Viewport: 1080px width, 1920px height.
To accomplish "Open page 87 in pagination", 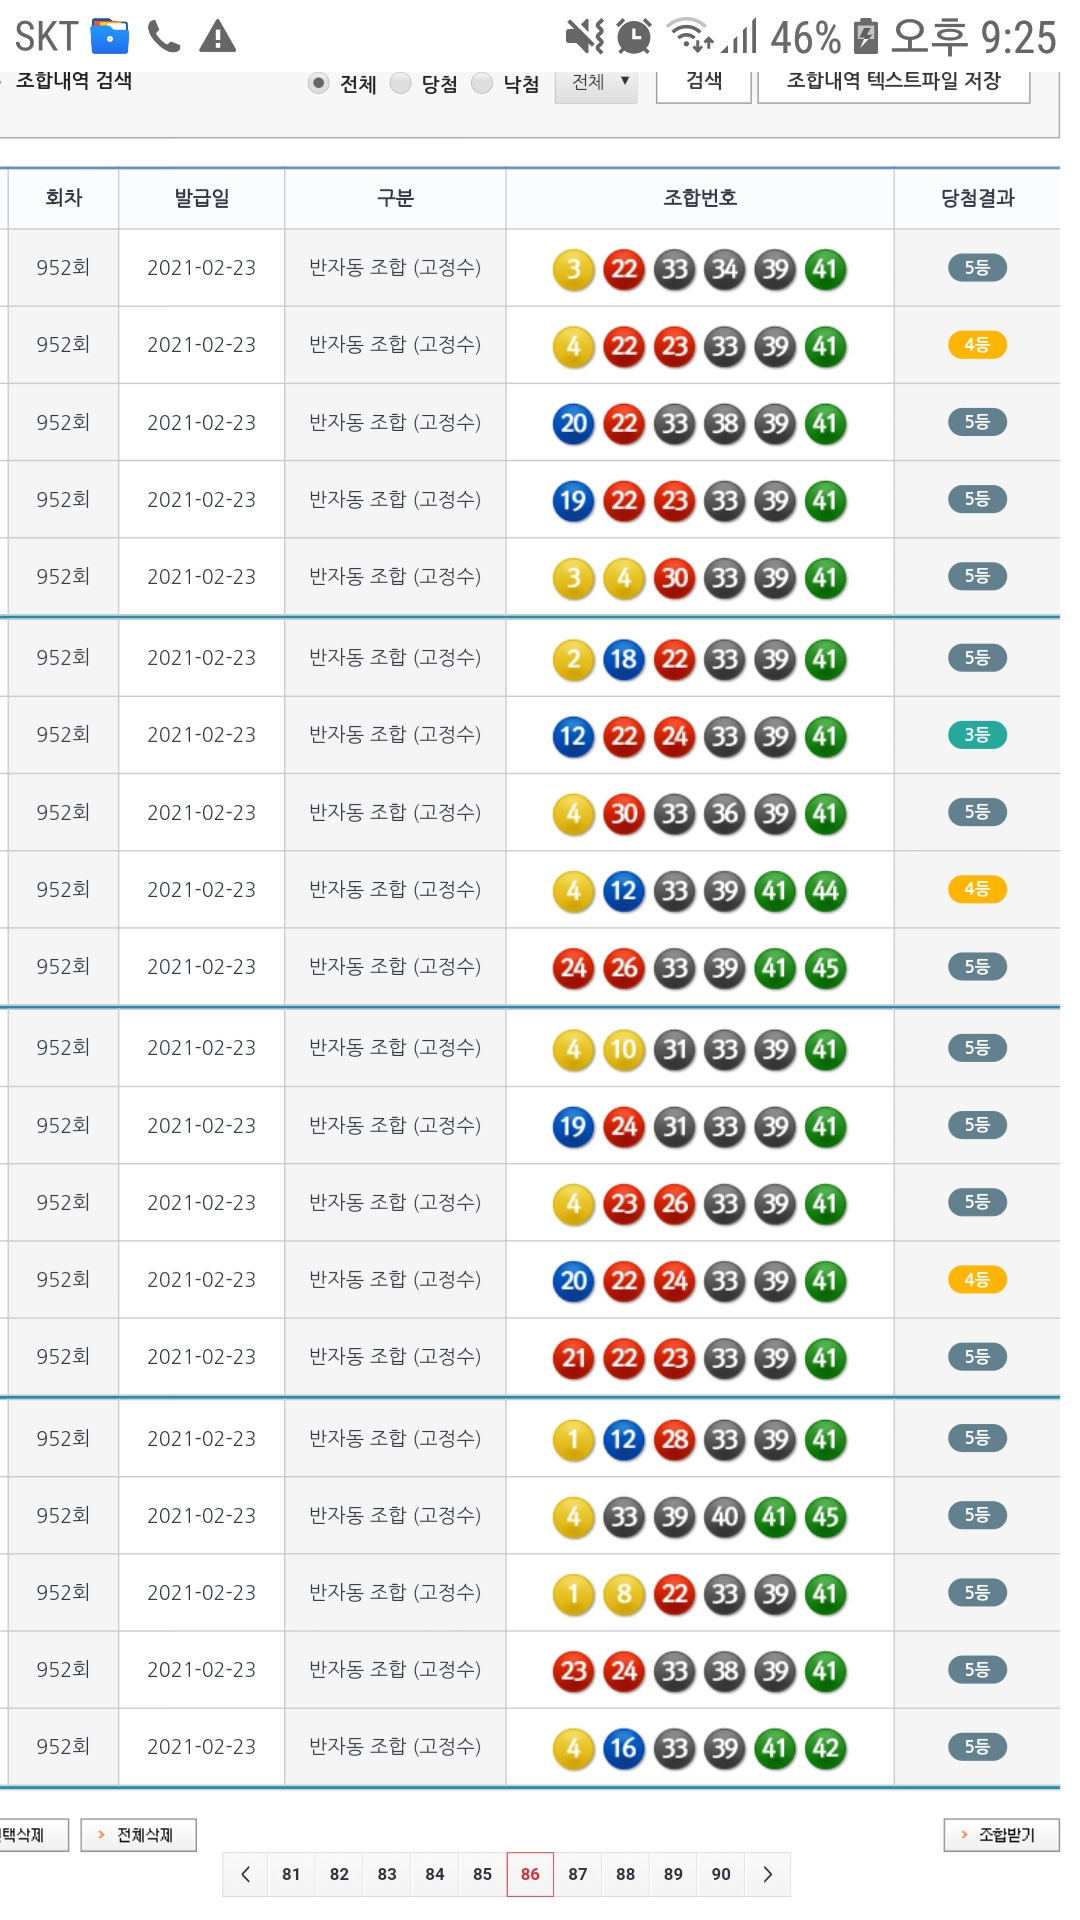I will tap(578, 1874).
